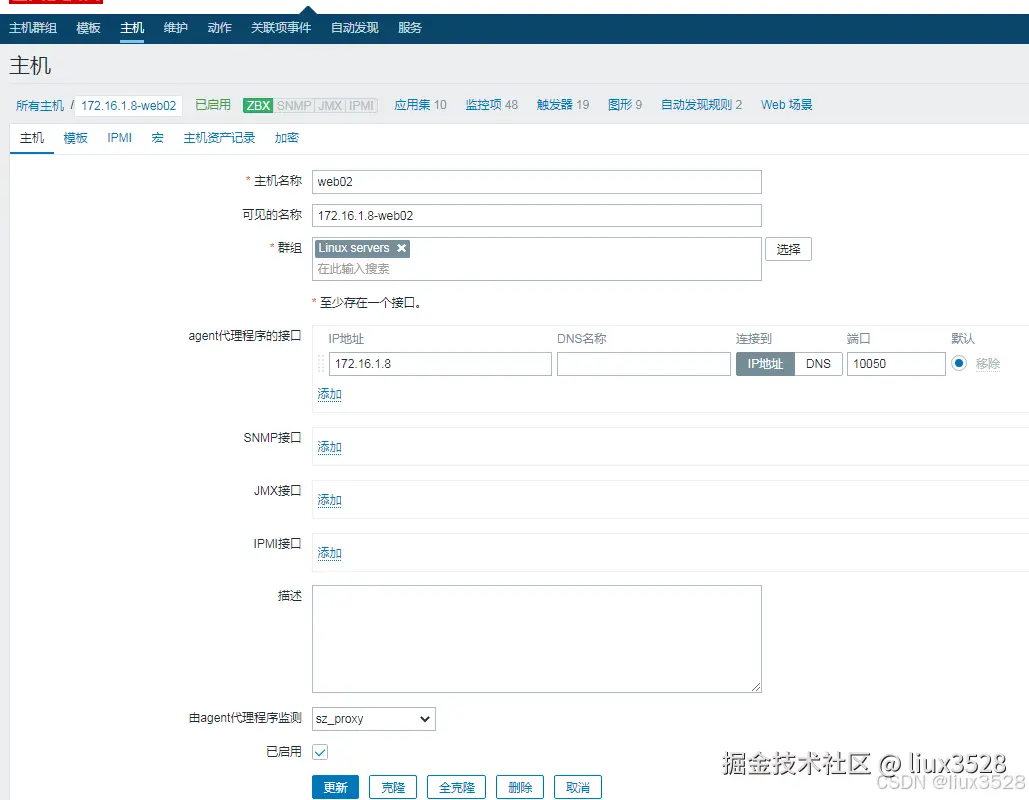Open the 172.16.1.8-web02 breadcrumb link
This screenshot has width=1029, height=800.
[x=129, y=106]
